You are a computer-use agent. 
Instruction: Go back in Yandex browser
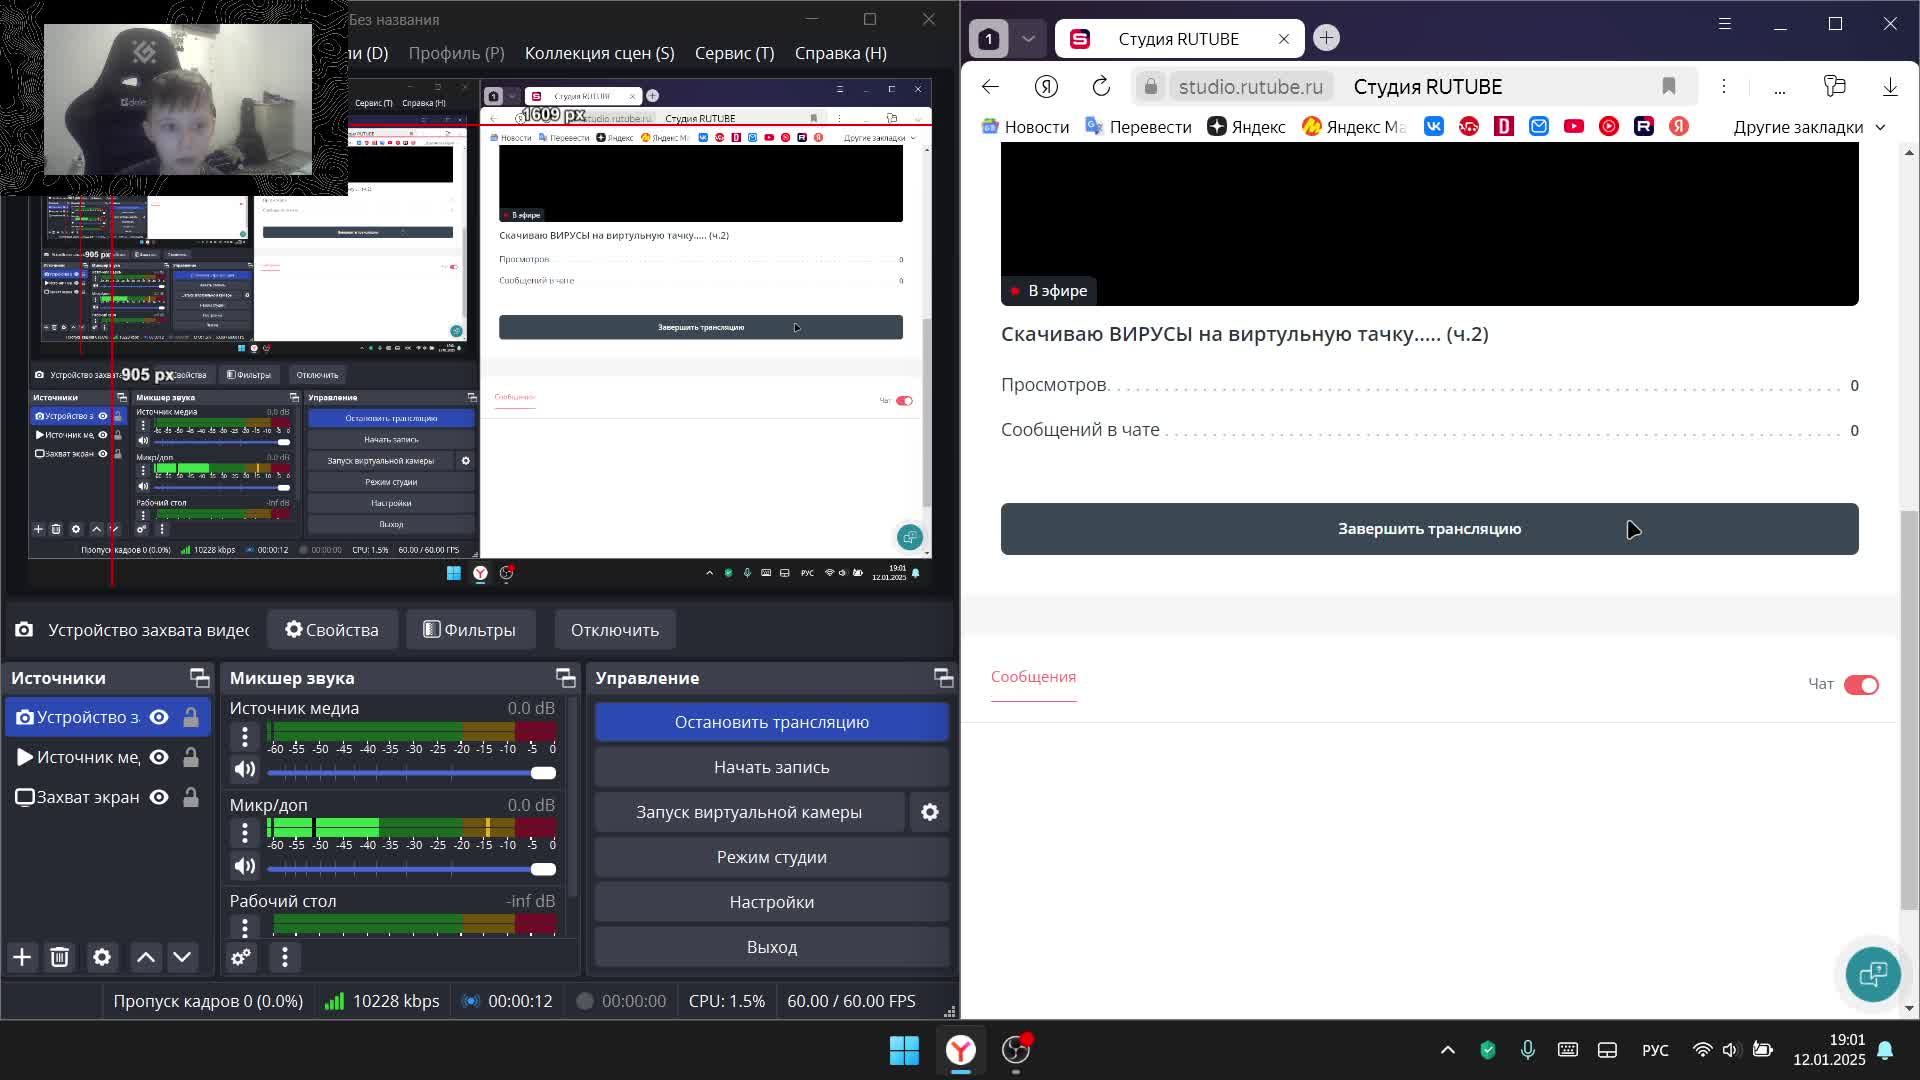pyautogui.click(x=990, y=86)
